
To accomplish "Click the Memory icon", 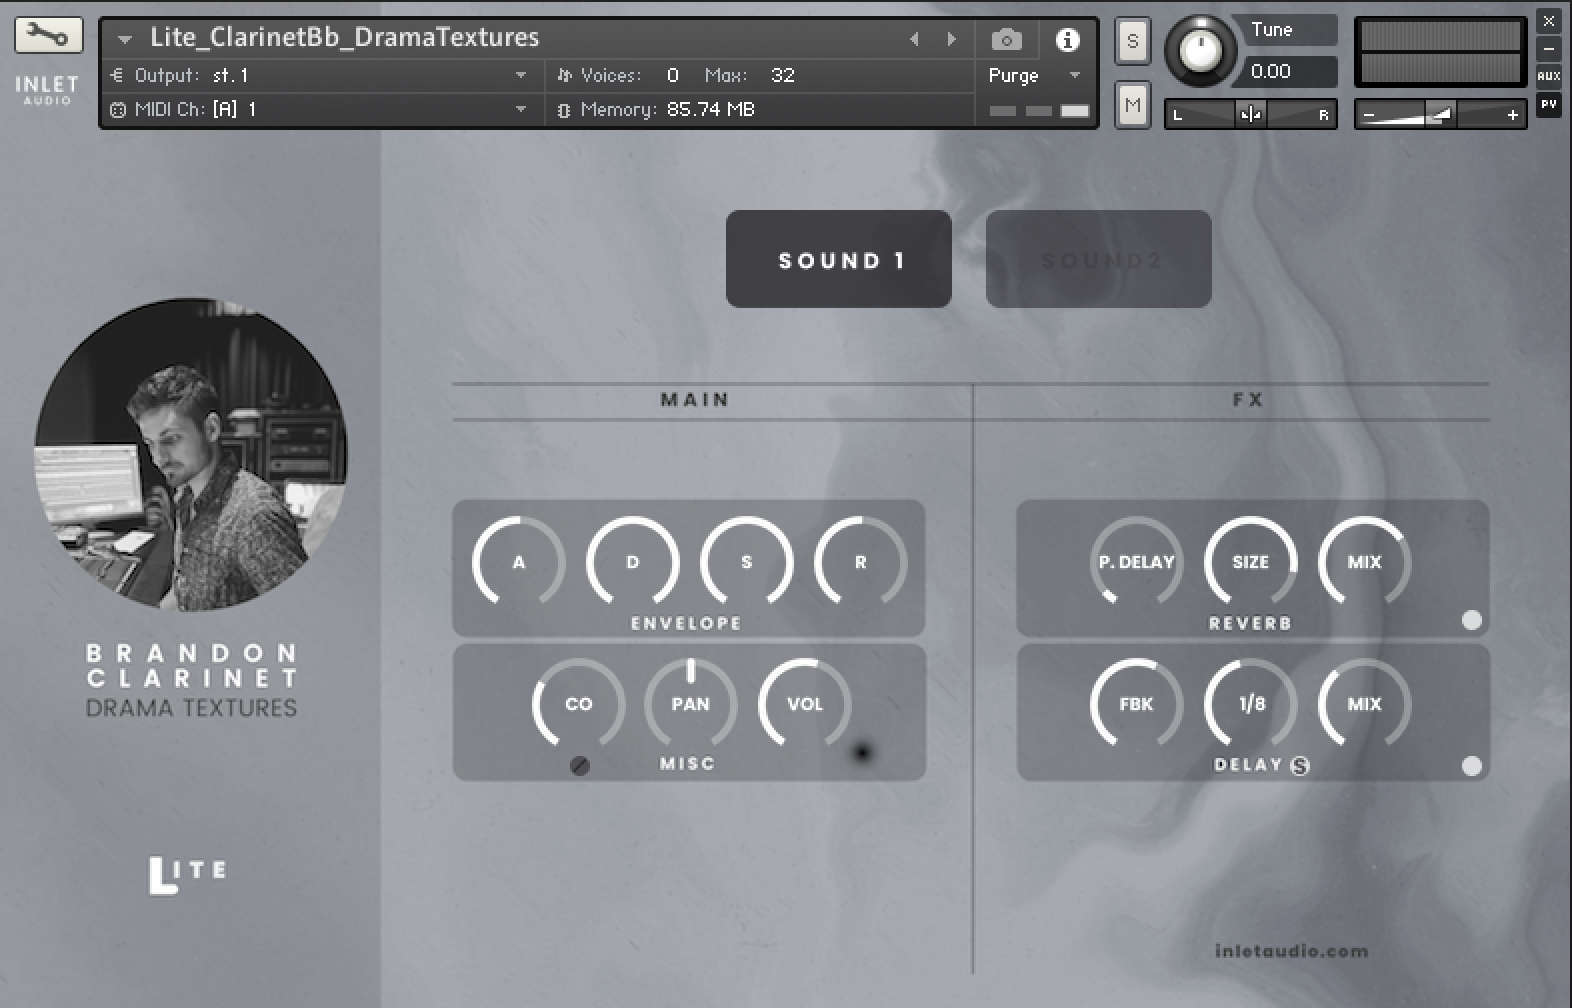I will click(x=564, y=110).
